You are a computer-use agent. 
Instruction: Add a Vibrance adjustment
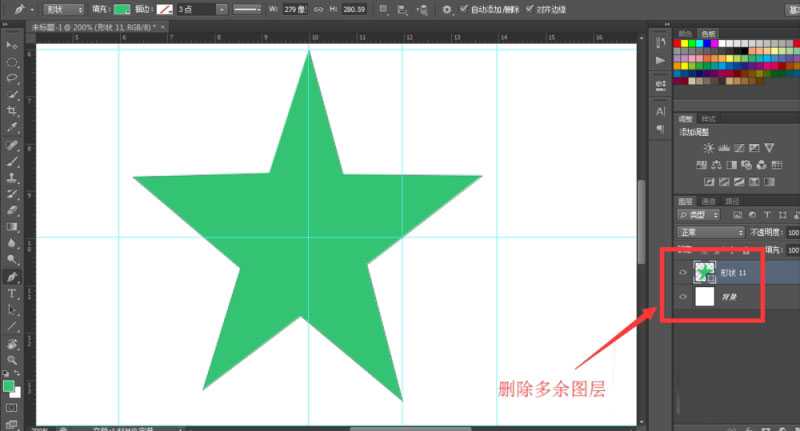[769, 148]
